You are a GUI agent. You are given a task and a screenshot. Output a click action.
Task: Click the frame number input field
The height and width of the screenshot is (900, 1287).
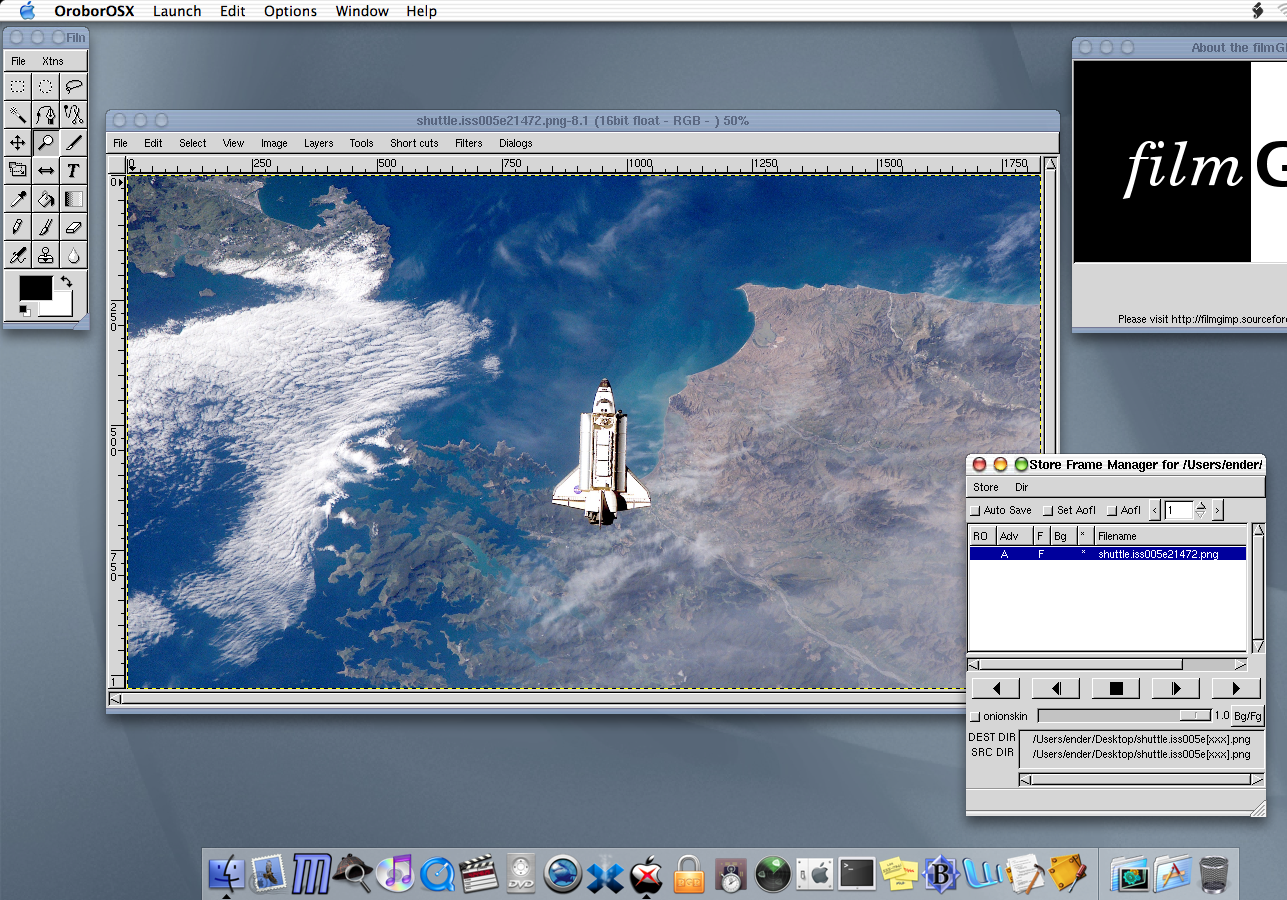coord(1178,510)
